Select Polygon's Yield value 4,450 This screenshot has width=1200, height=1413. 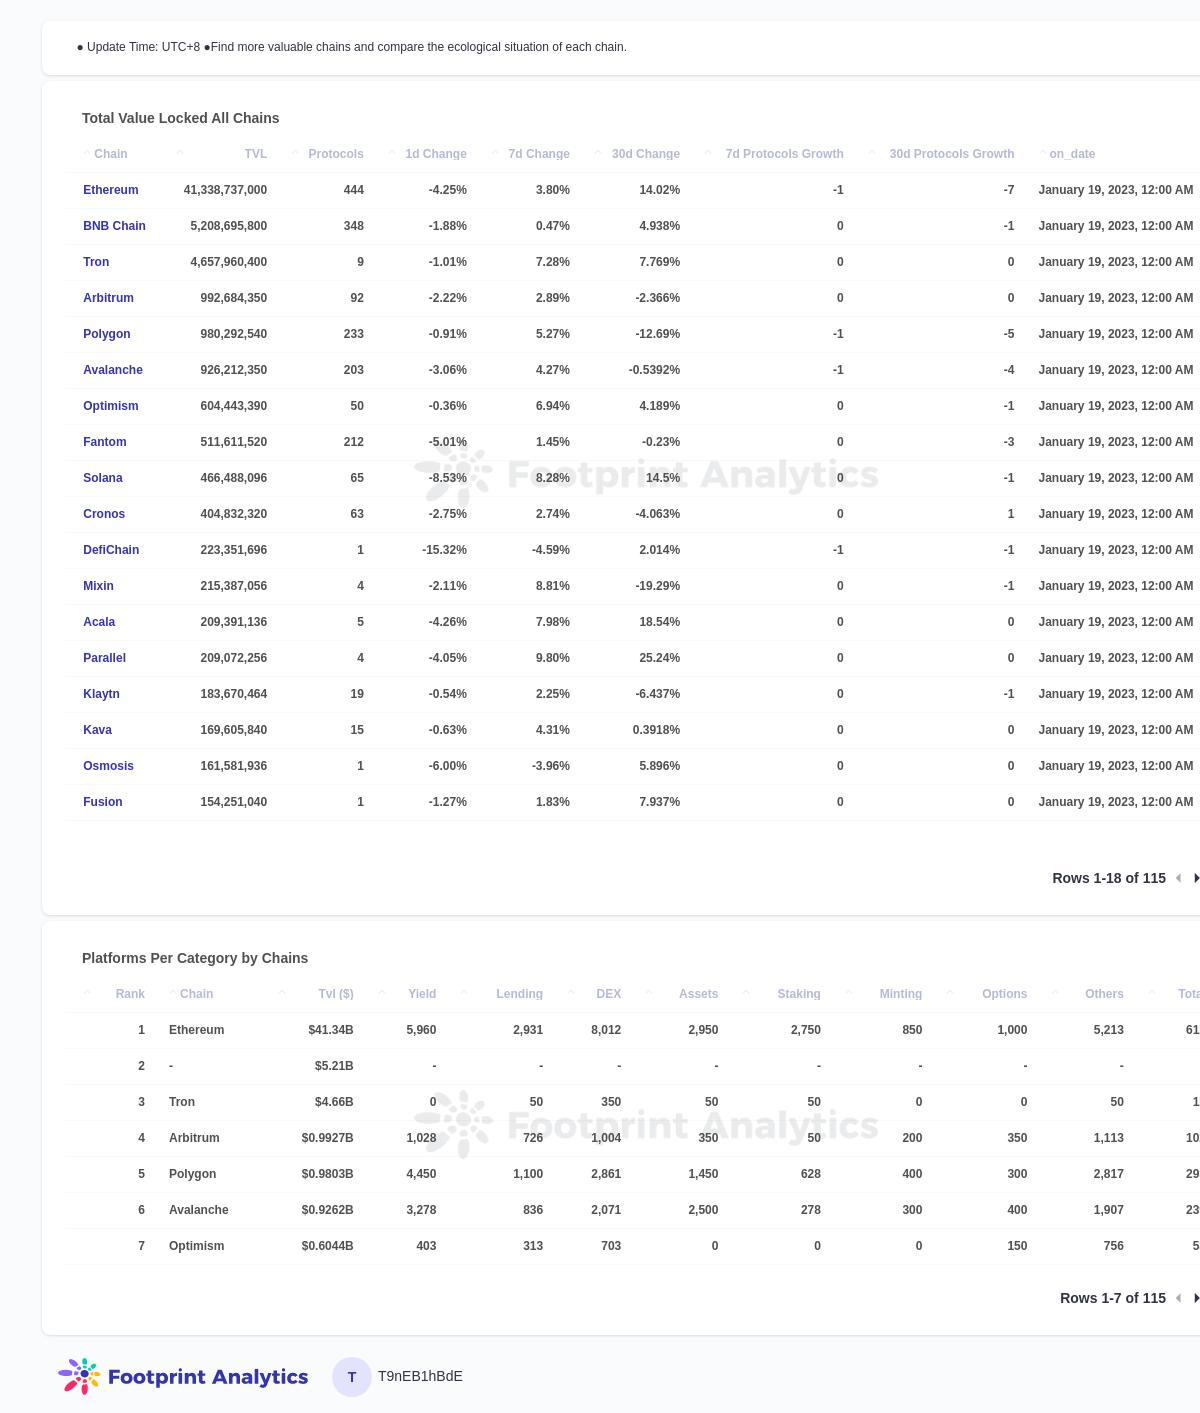pos(422,1174)
